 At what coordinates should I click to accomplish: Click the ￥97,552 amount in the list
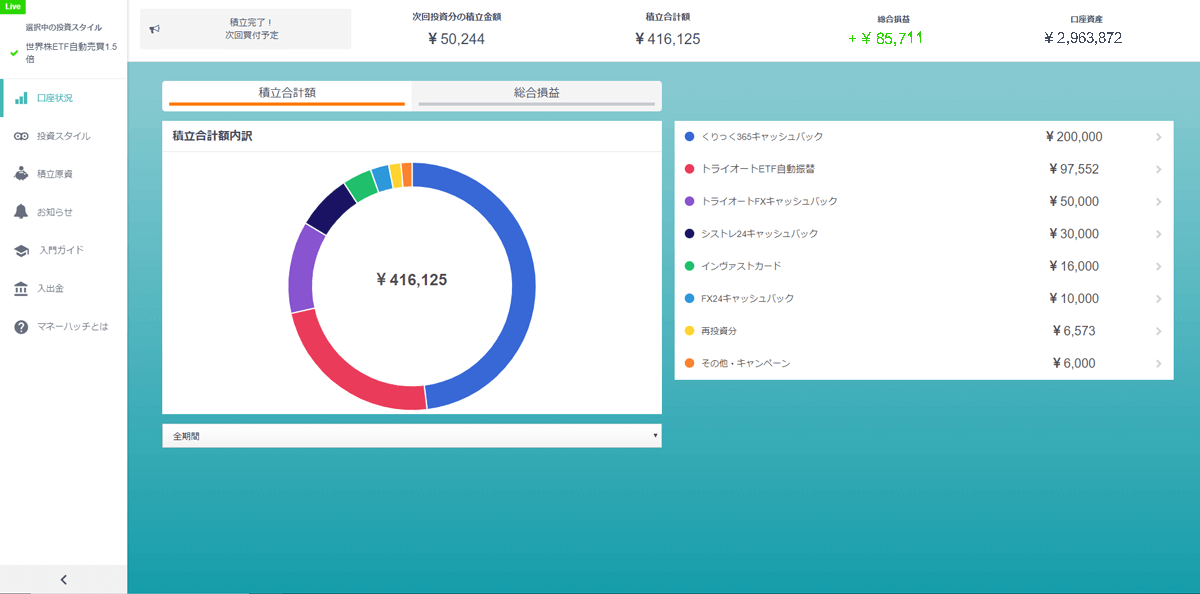click(1074, 169)
